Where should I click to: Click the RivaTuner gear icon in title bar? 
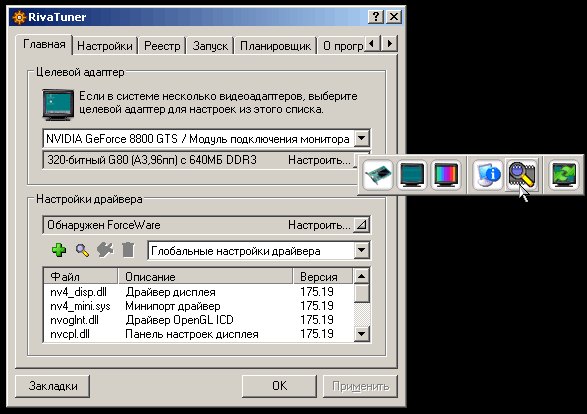click(x=19, y=17)
